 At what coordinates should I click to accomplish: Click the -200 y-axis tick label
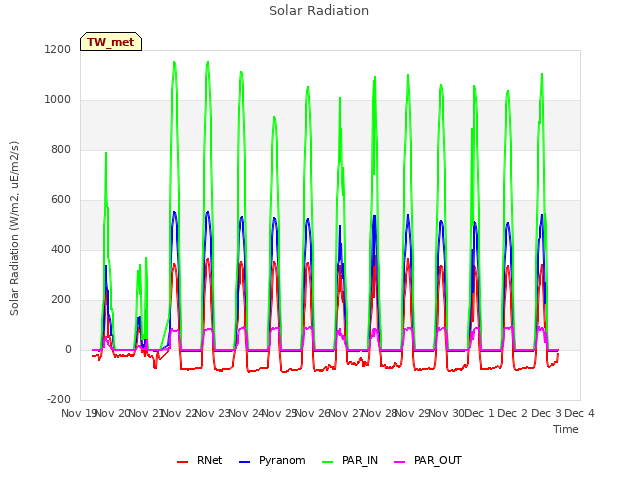point(59,399)
